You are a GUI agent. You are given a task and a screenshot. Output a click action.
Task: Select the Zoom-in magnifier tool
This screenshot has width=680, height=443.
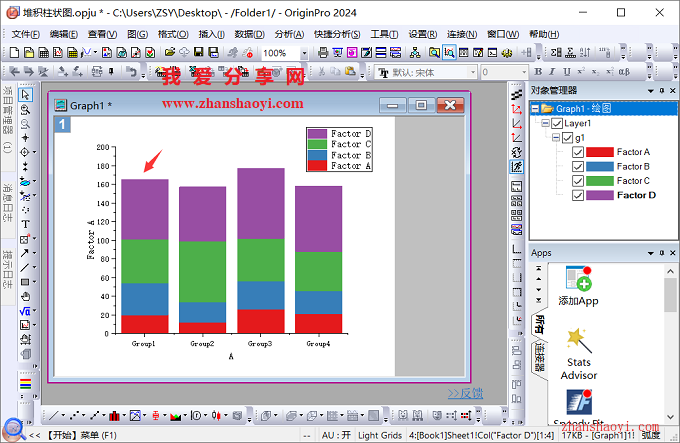click(x=25, y=109)
